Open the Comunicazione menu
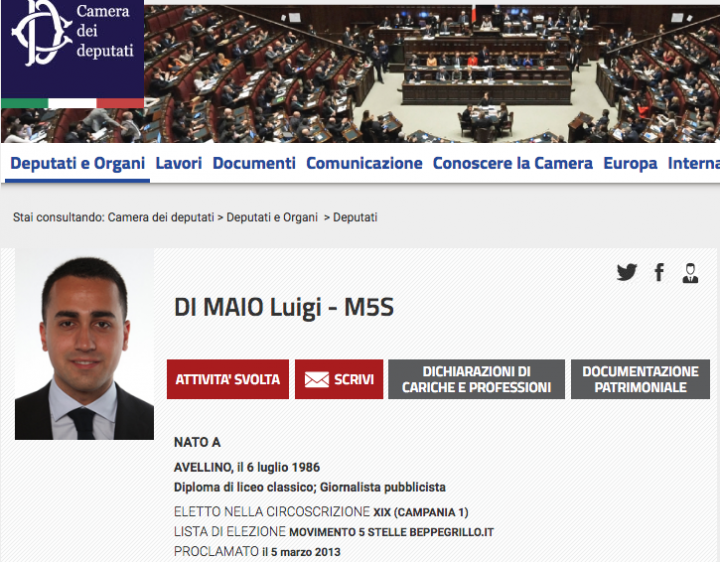The height and width of the screenshot is (562, 720). tap(364, 163)
